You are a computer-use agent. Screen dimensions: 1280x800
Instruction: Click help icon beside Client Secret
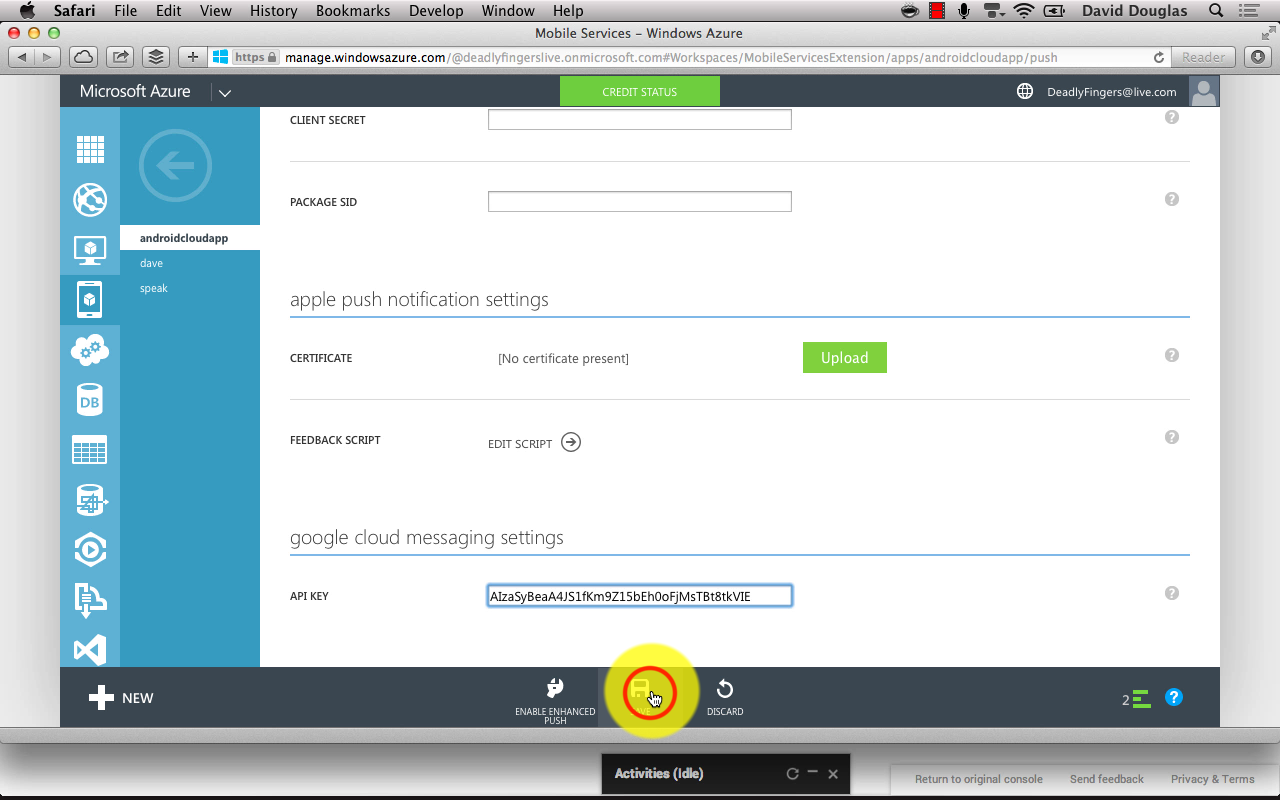[x=1172, y=117]
